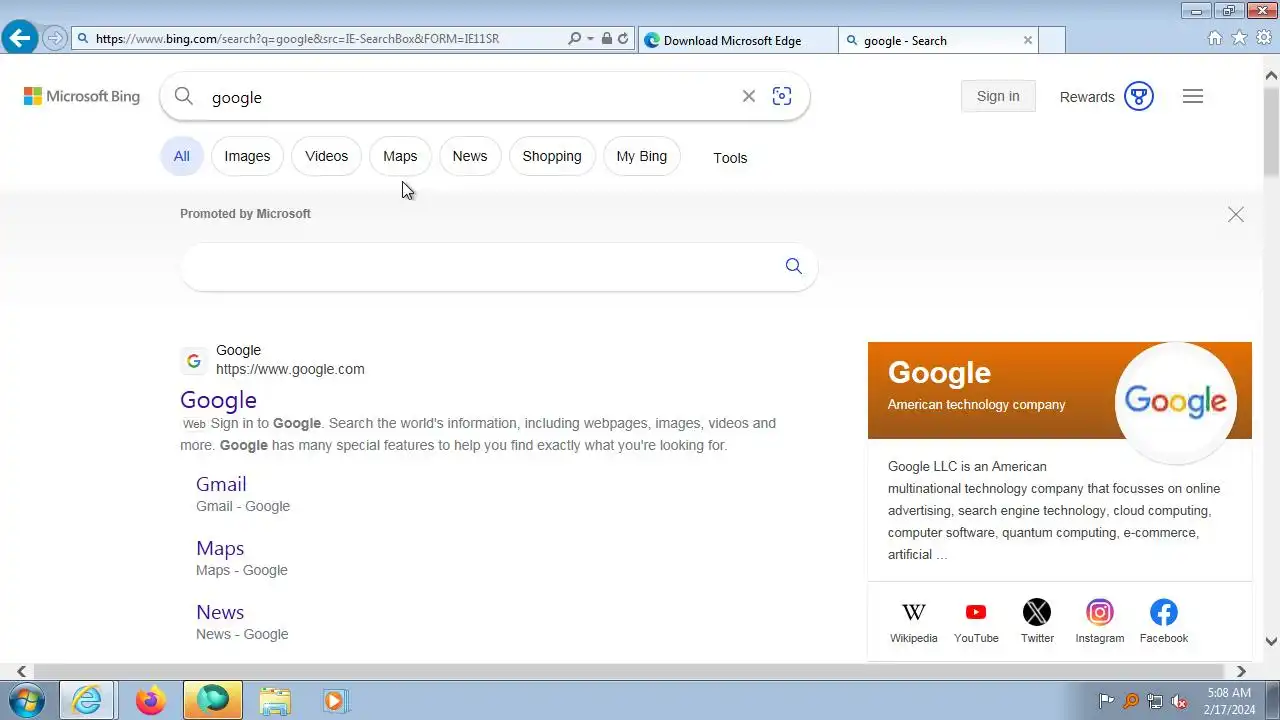This screenshot has width=1280, height=720.
Task: Select the All results filter
Action: click(182, 156)
